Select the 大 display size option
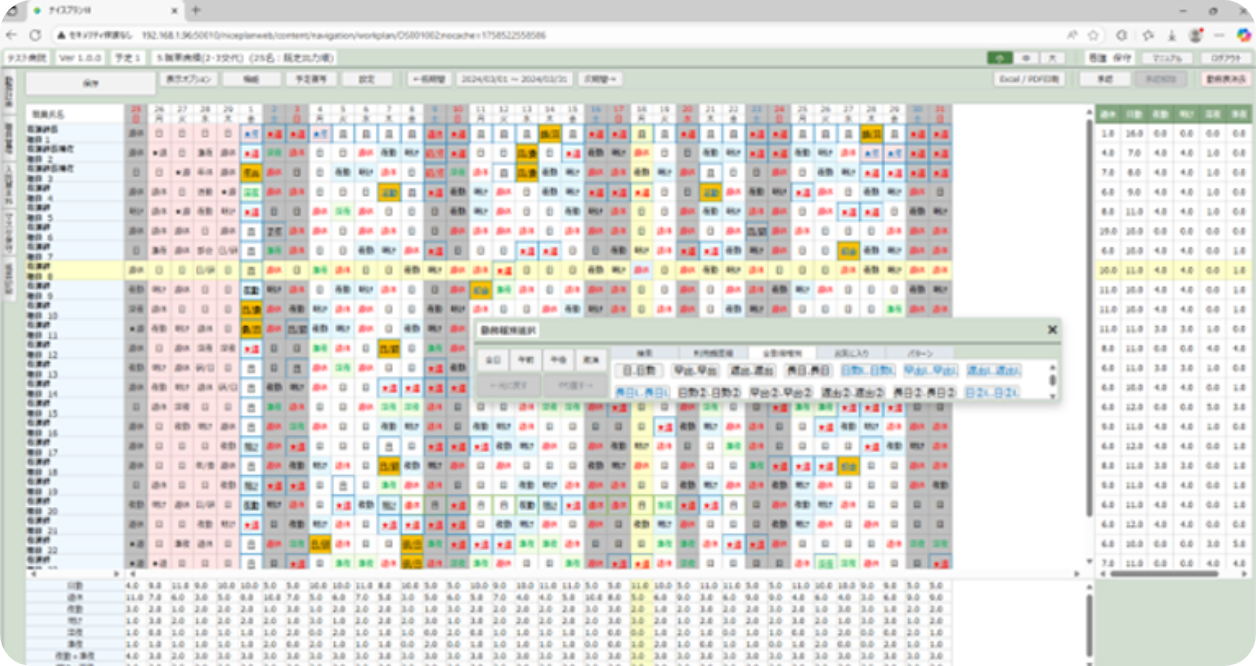 coord(1053,58)
